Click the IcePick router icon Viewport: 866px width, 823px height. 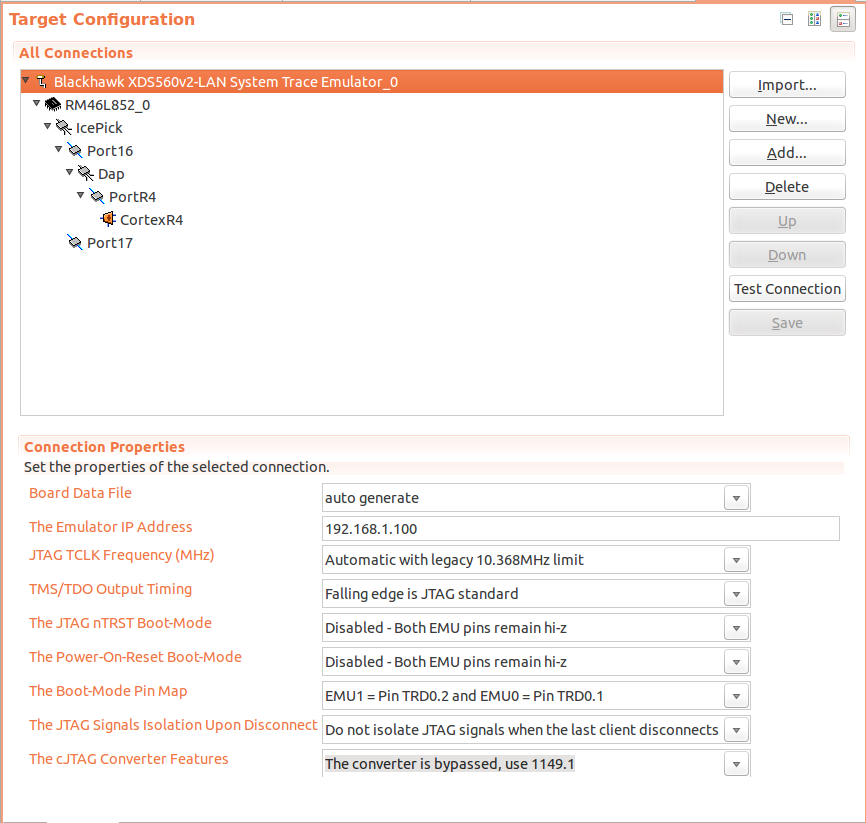point(64,128)
